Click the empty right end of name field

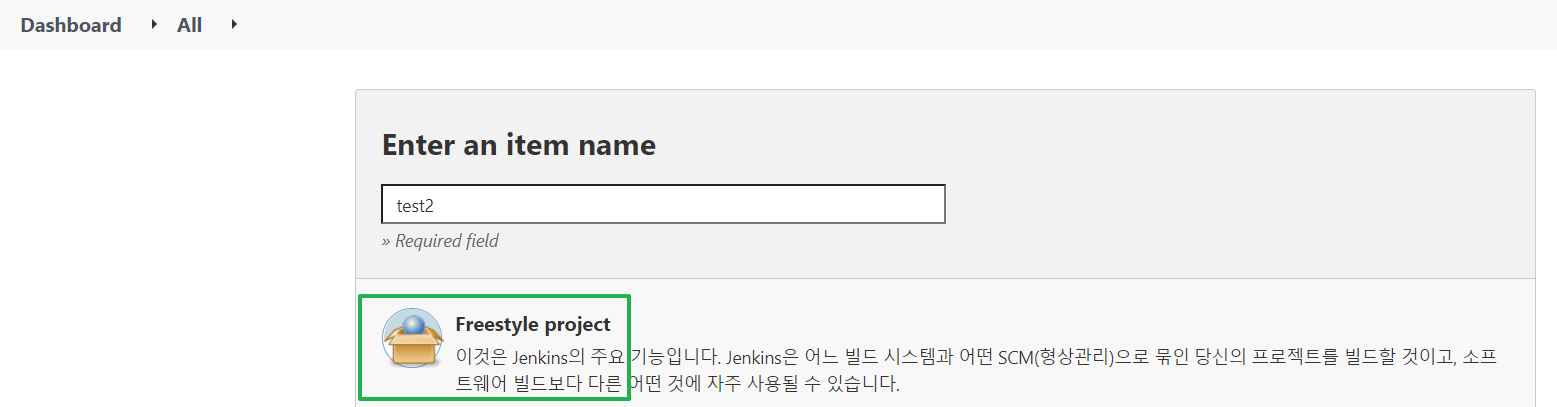(900, 204)
